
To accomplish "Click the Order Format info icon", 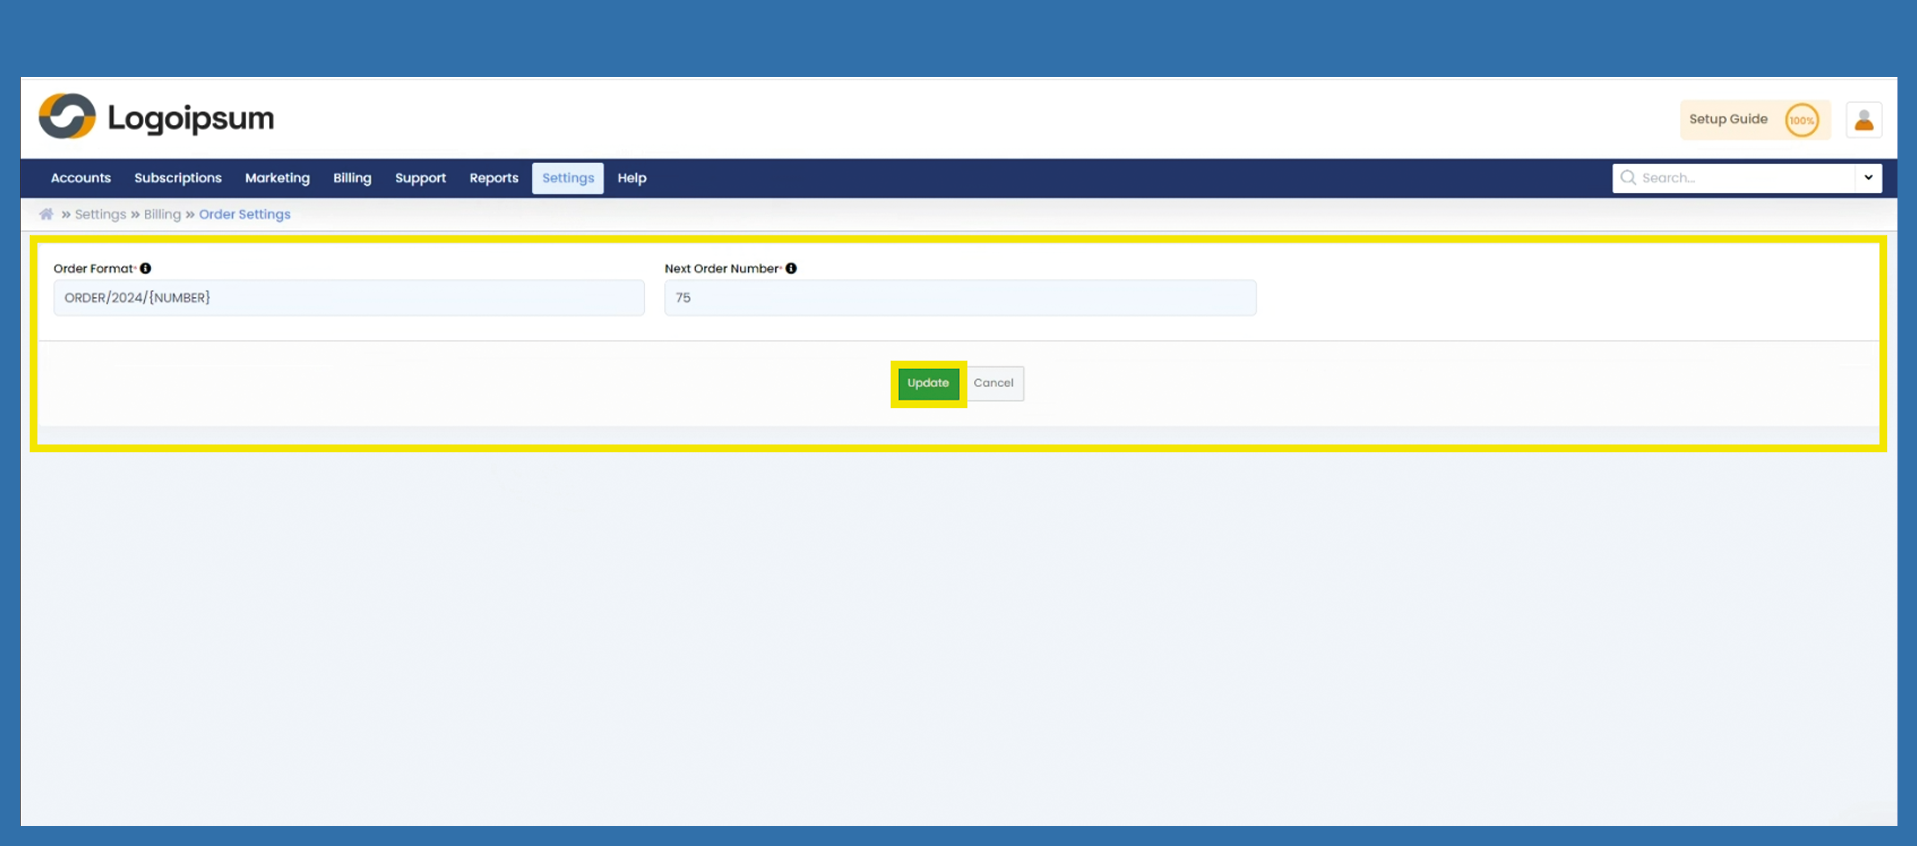I will pos(146,268).
